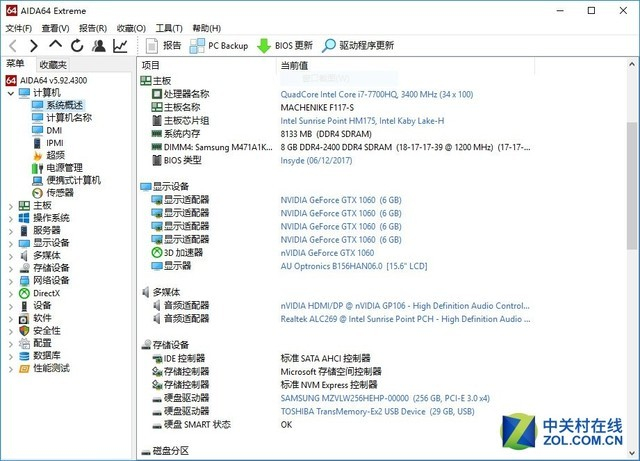640x461 pixels.
Task: Click the 超频 flame icon
Action: (x=37, y=156)
